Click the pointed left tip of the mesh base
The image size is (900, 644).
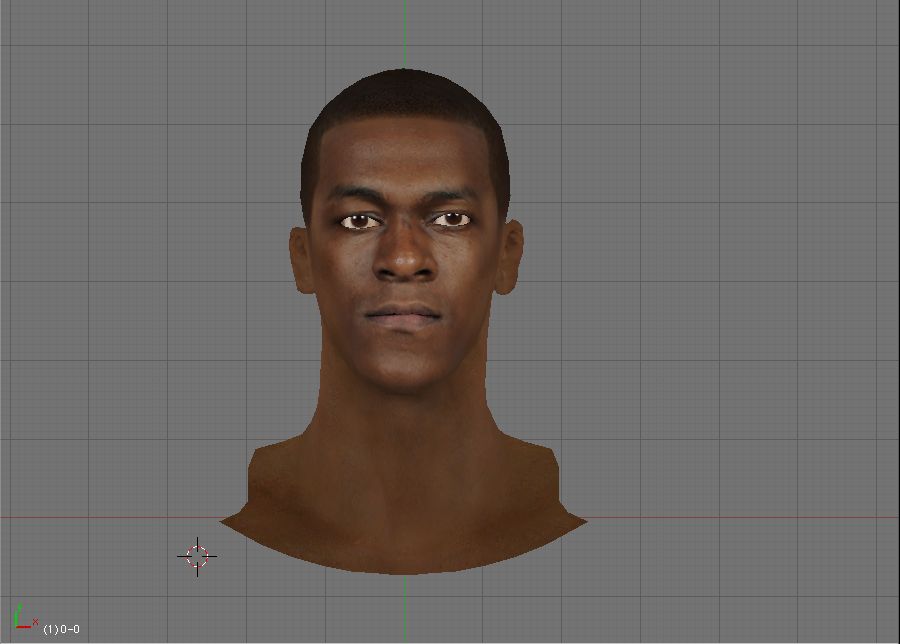coord(223,520)
